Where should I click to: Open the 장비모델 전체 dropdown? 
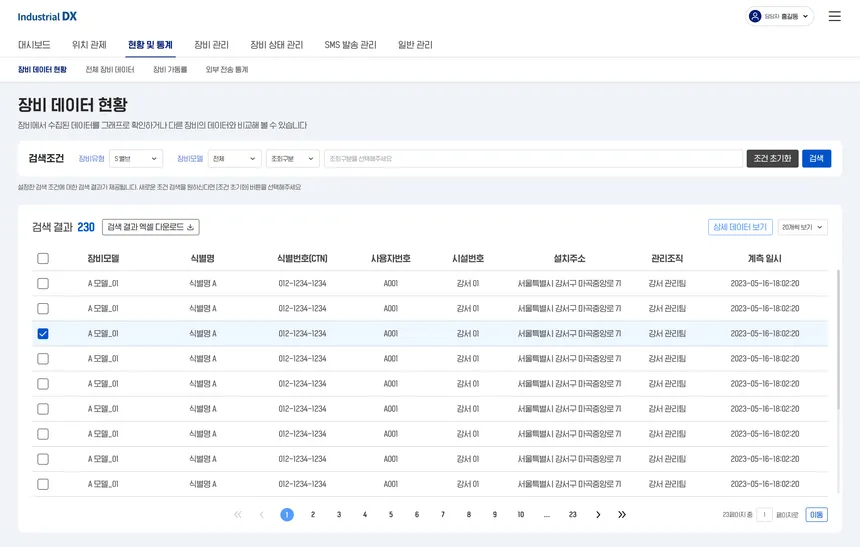pos(234,159)
